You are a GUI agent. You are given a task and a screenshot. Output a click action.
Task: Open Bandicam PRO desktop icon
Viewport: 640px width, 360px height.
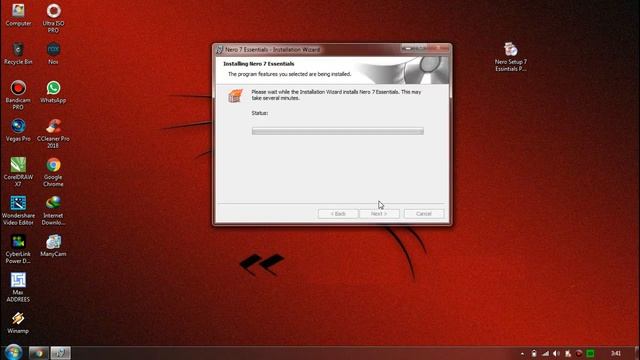click(18, 95)
